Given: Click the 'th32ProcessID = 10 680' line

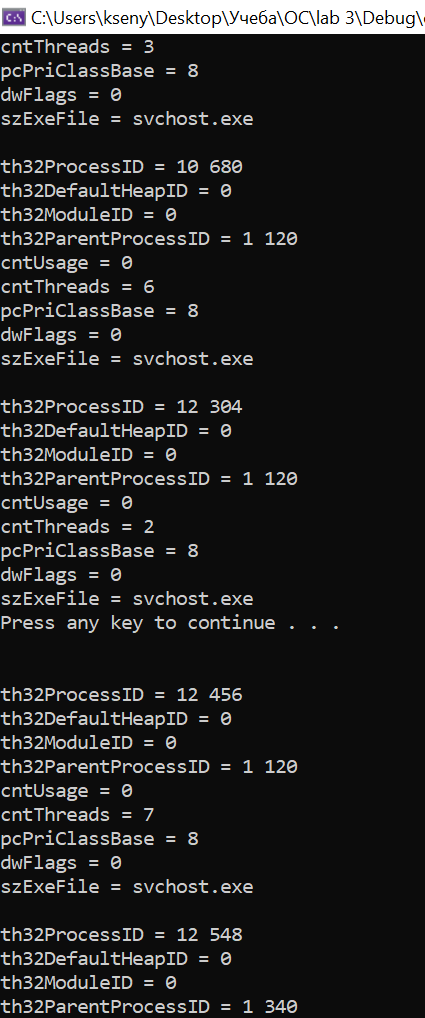Looking at the screenshot, I should (x=121, y=168).
